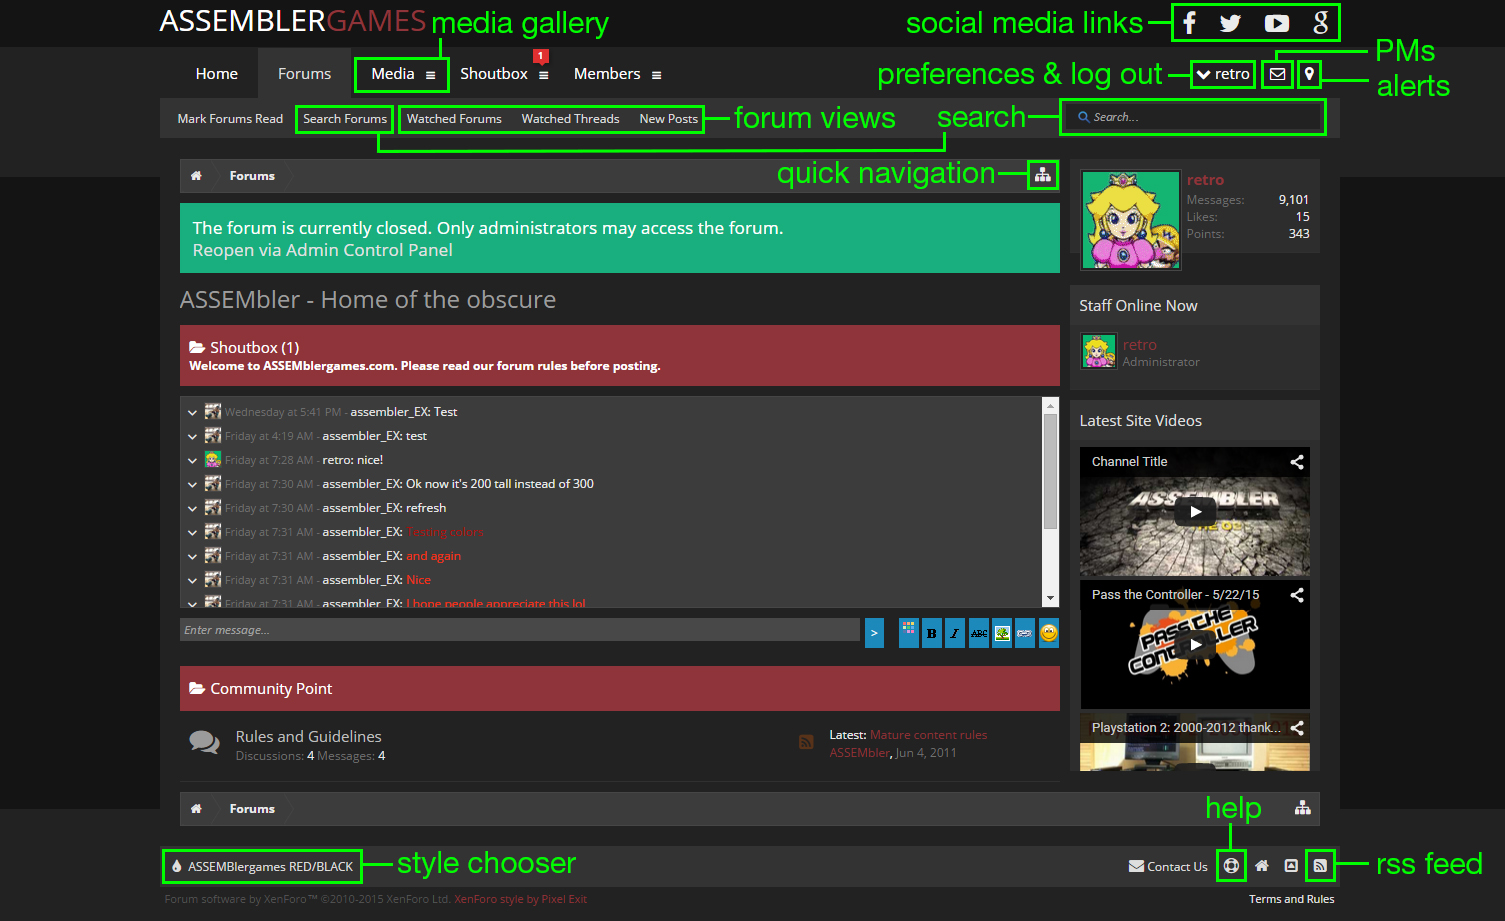Open quick navigation sitemap icon in top breadcrumb
The width and height of the screenshot is (1505, 921).
pyautogui.click(x=1043, y=175)
